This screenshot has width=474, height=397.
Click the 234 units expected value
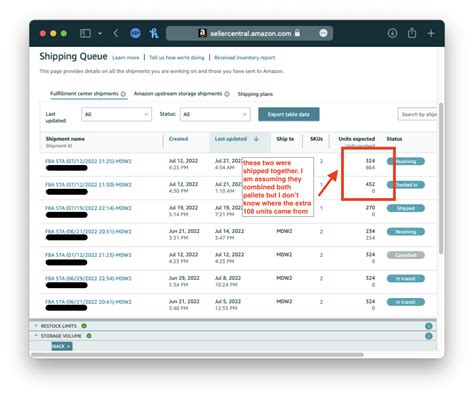(370, 231)
